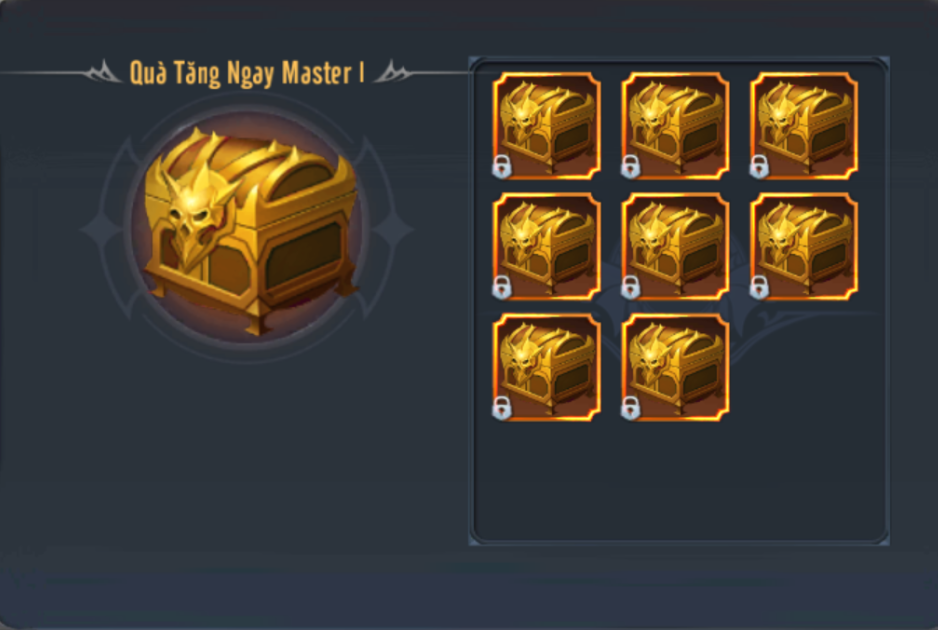Click lock badge on center middle-row chest
Viewport: 938px width, 630px height.
tap(631, 288)
